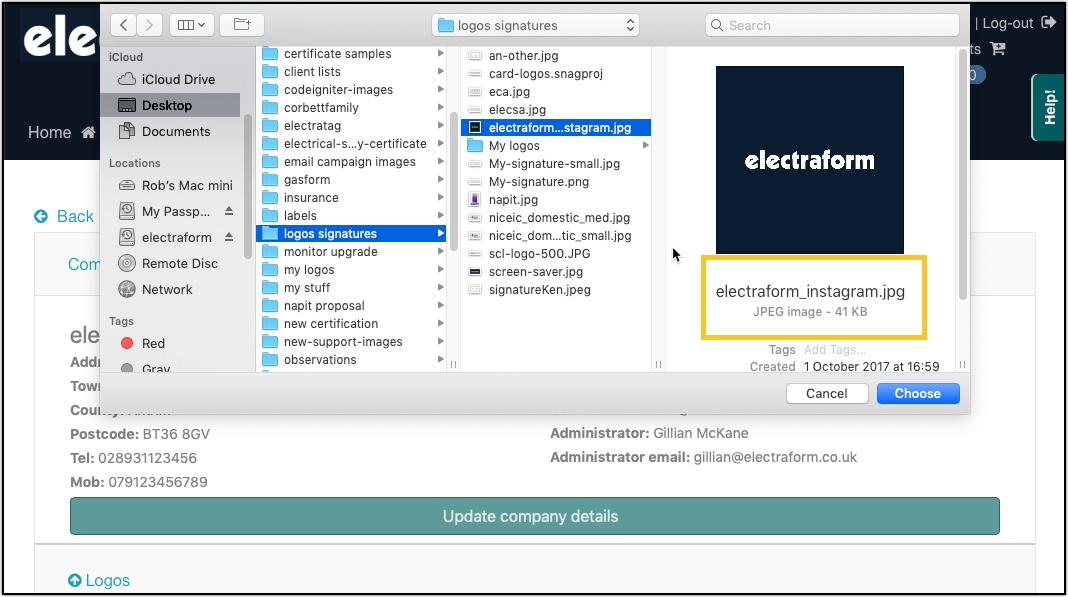
Task: Open the client lists folder
Action: (351, 72)
